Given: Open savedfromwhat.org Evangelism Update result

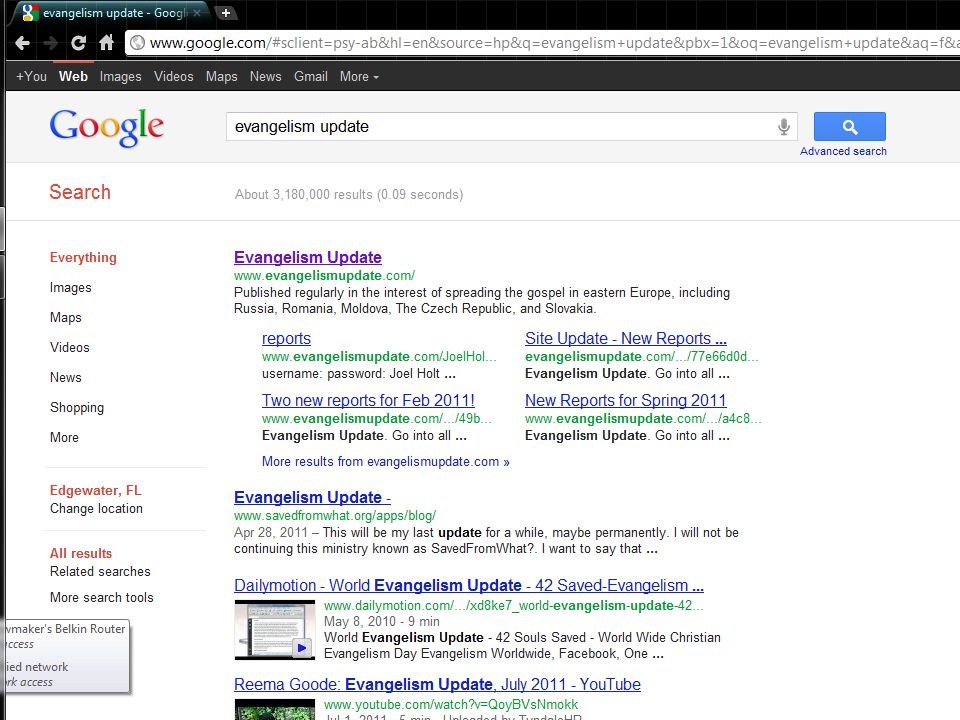Looking at the screenshot, I should [312, 498].
